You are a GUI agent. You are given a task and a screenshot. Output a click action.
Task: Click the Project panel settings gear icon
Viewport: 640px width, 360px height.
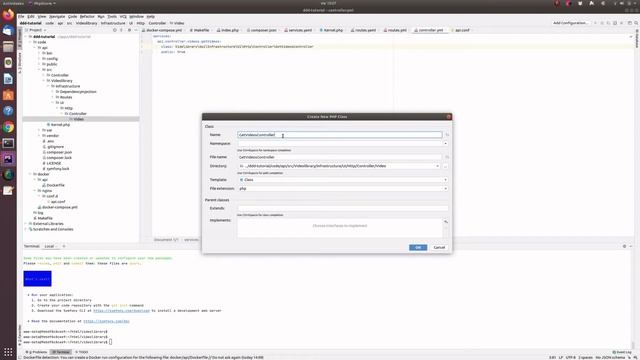click(x=129, y=30)
